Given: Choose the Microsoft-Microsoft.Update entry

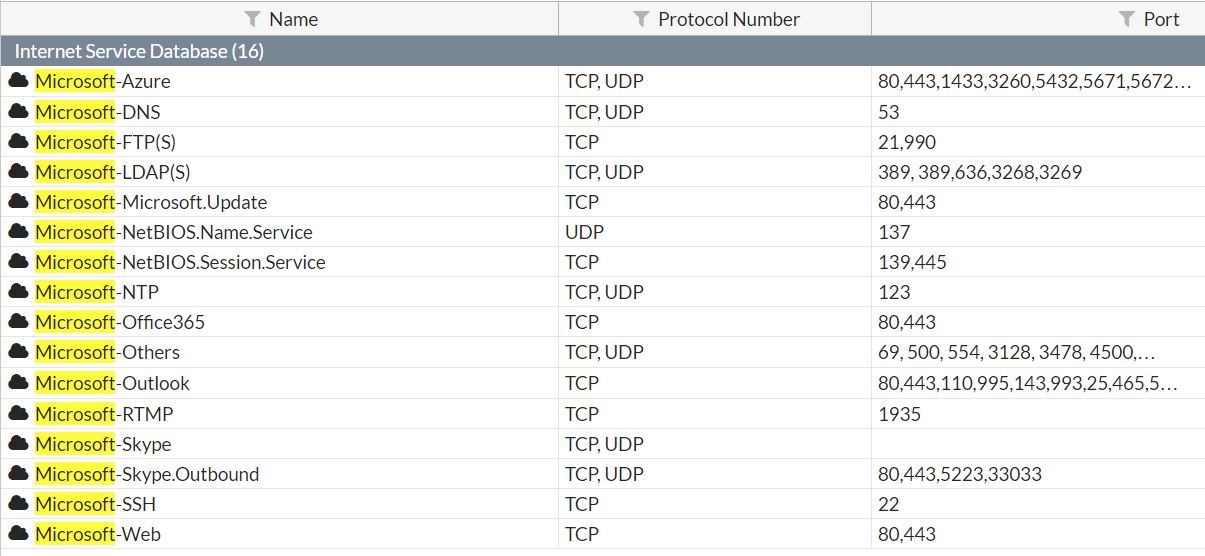Looking at the screenshot, I should pos(602,202).
